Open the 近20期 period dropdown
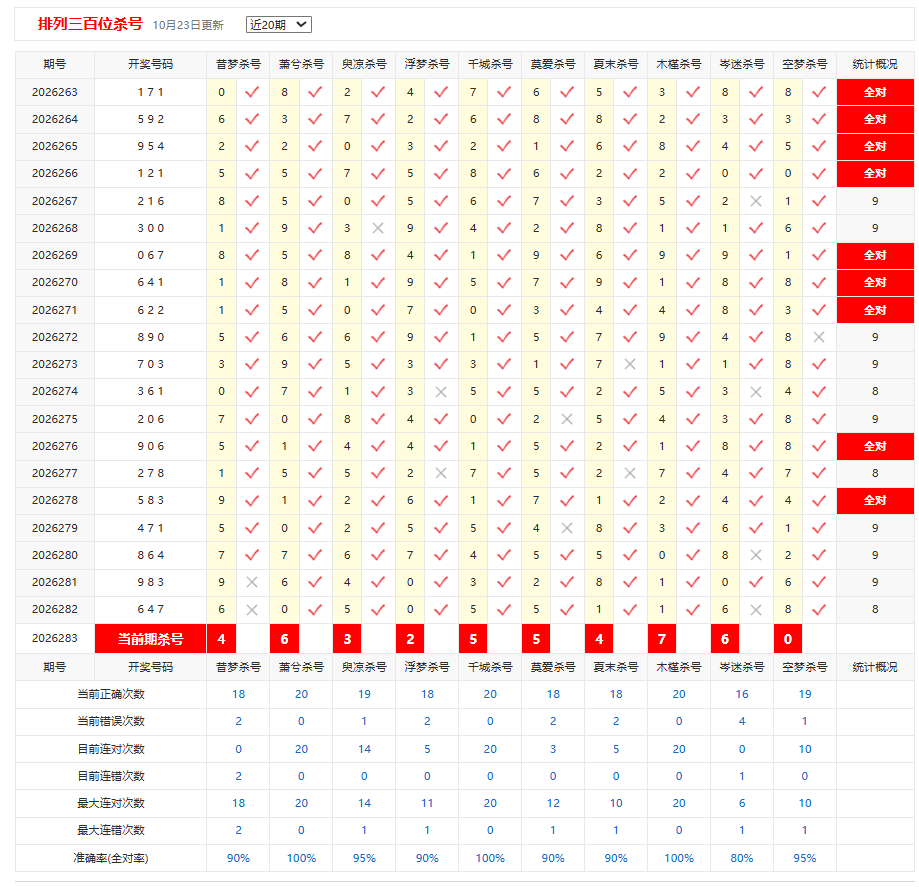Image resolution: width=919 pixels, height=887 pixels. (278, 25)
